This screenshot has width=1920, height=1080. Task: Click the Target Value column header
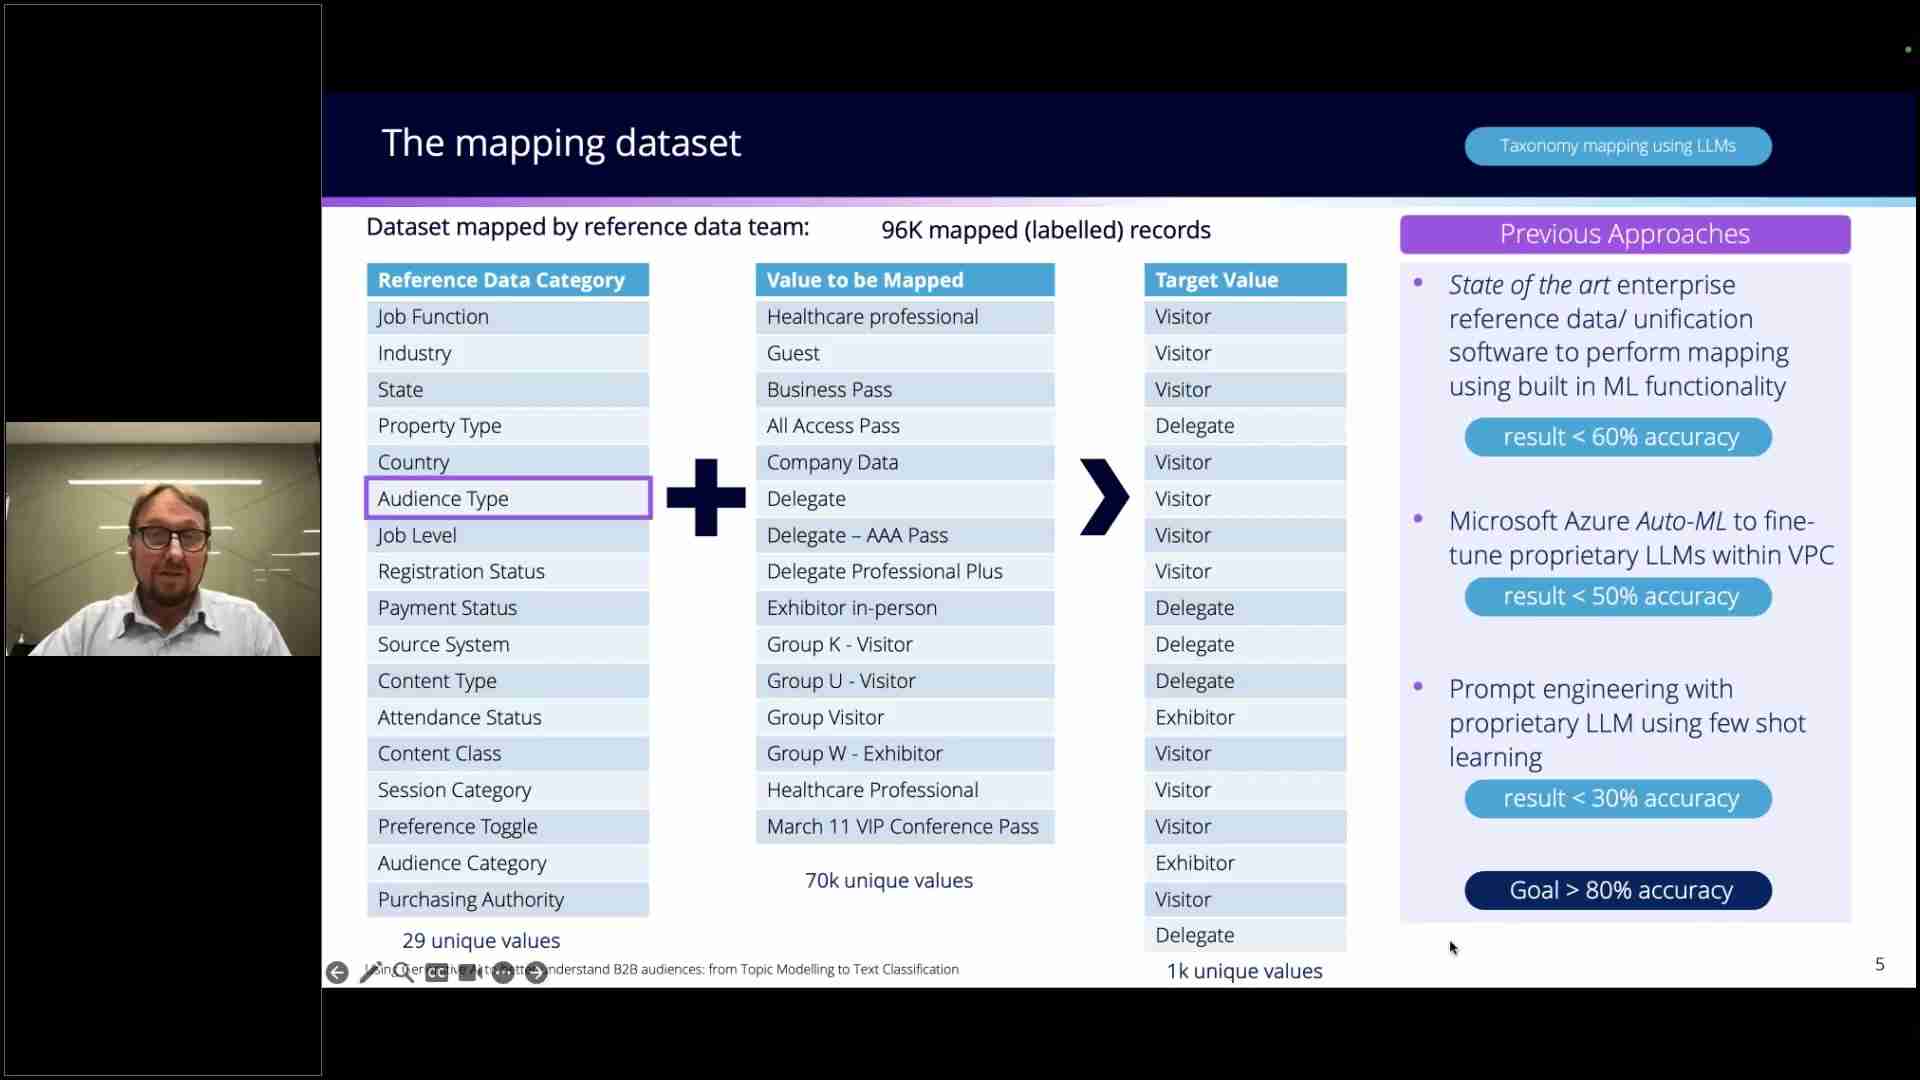[x=1244, y=280]
